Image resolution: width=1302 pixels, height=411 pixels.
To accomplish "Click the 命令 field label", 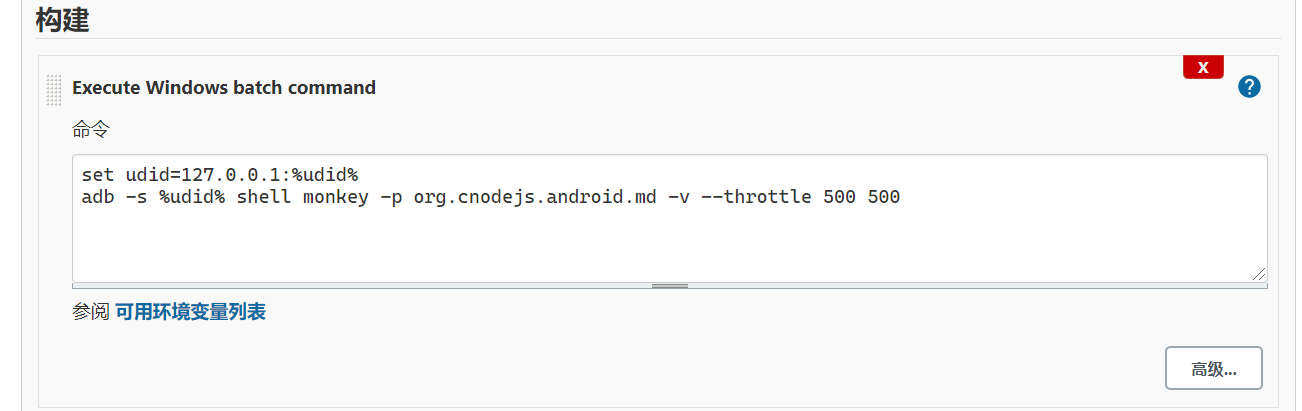I will [x=90, y=129].
